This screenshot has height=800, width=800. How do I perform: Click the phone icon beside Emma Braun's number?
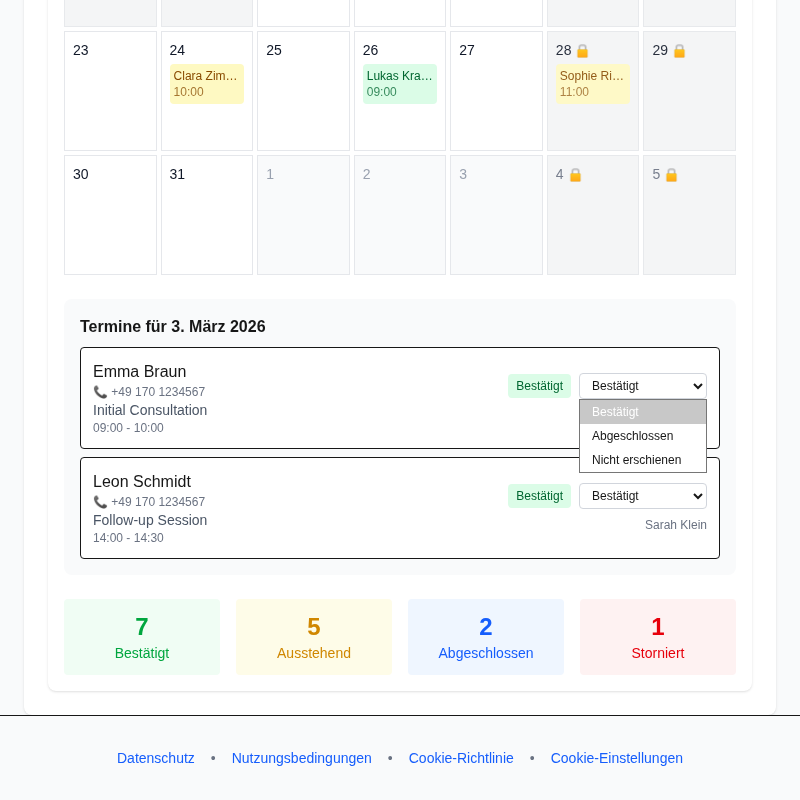tap(100, 392)
